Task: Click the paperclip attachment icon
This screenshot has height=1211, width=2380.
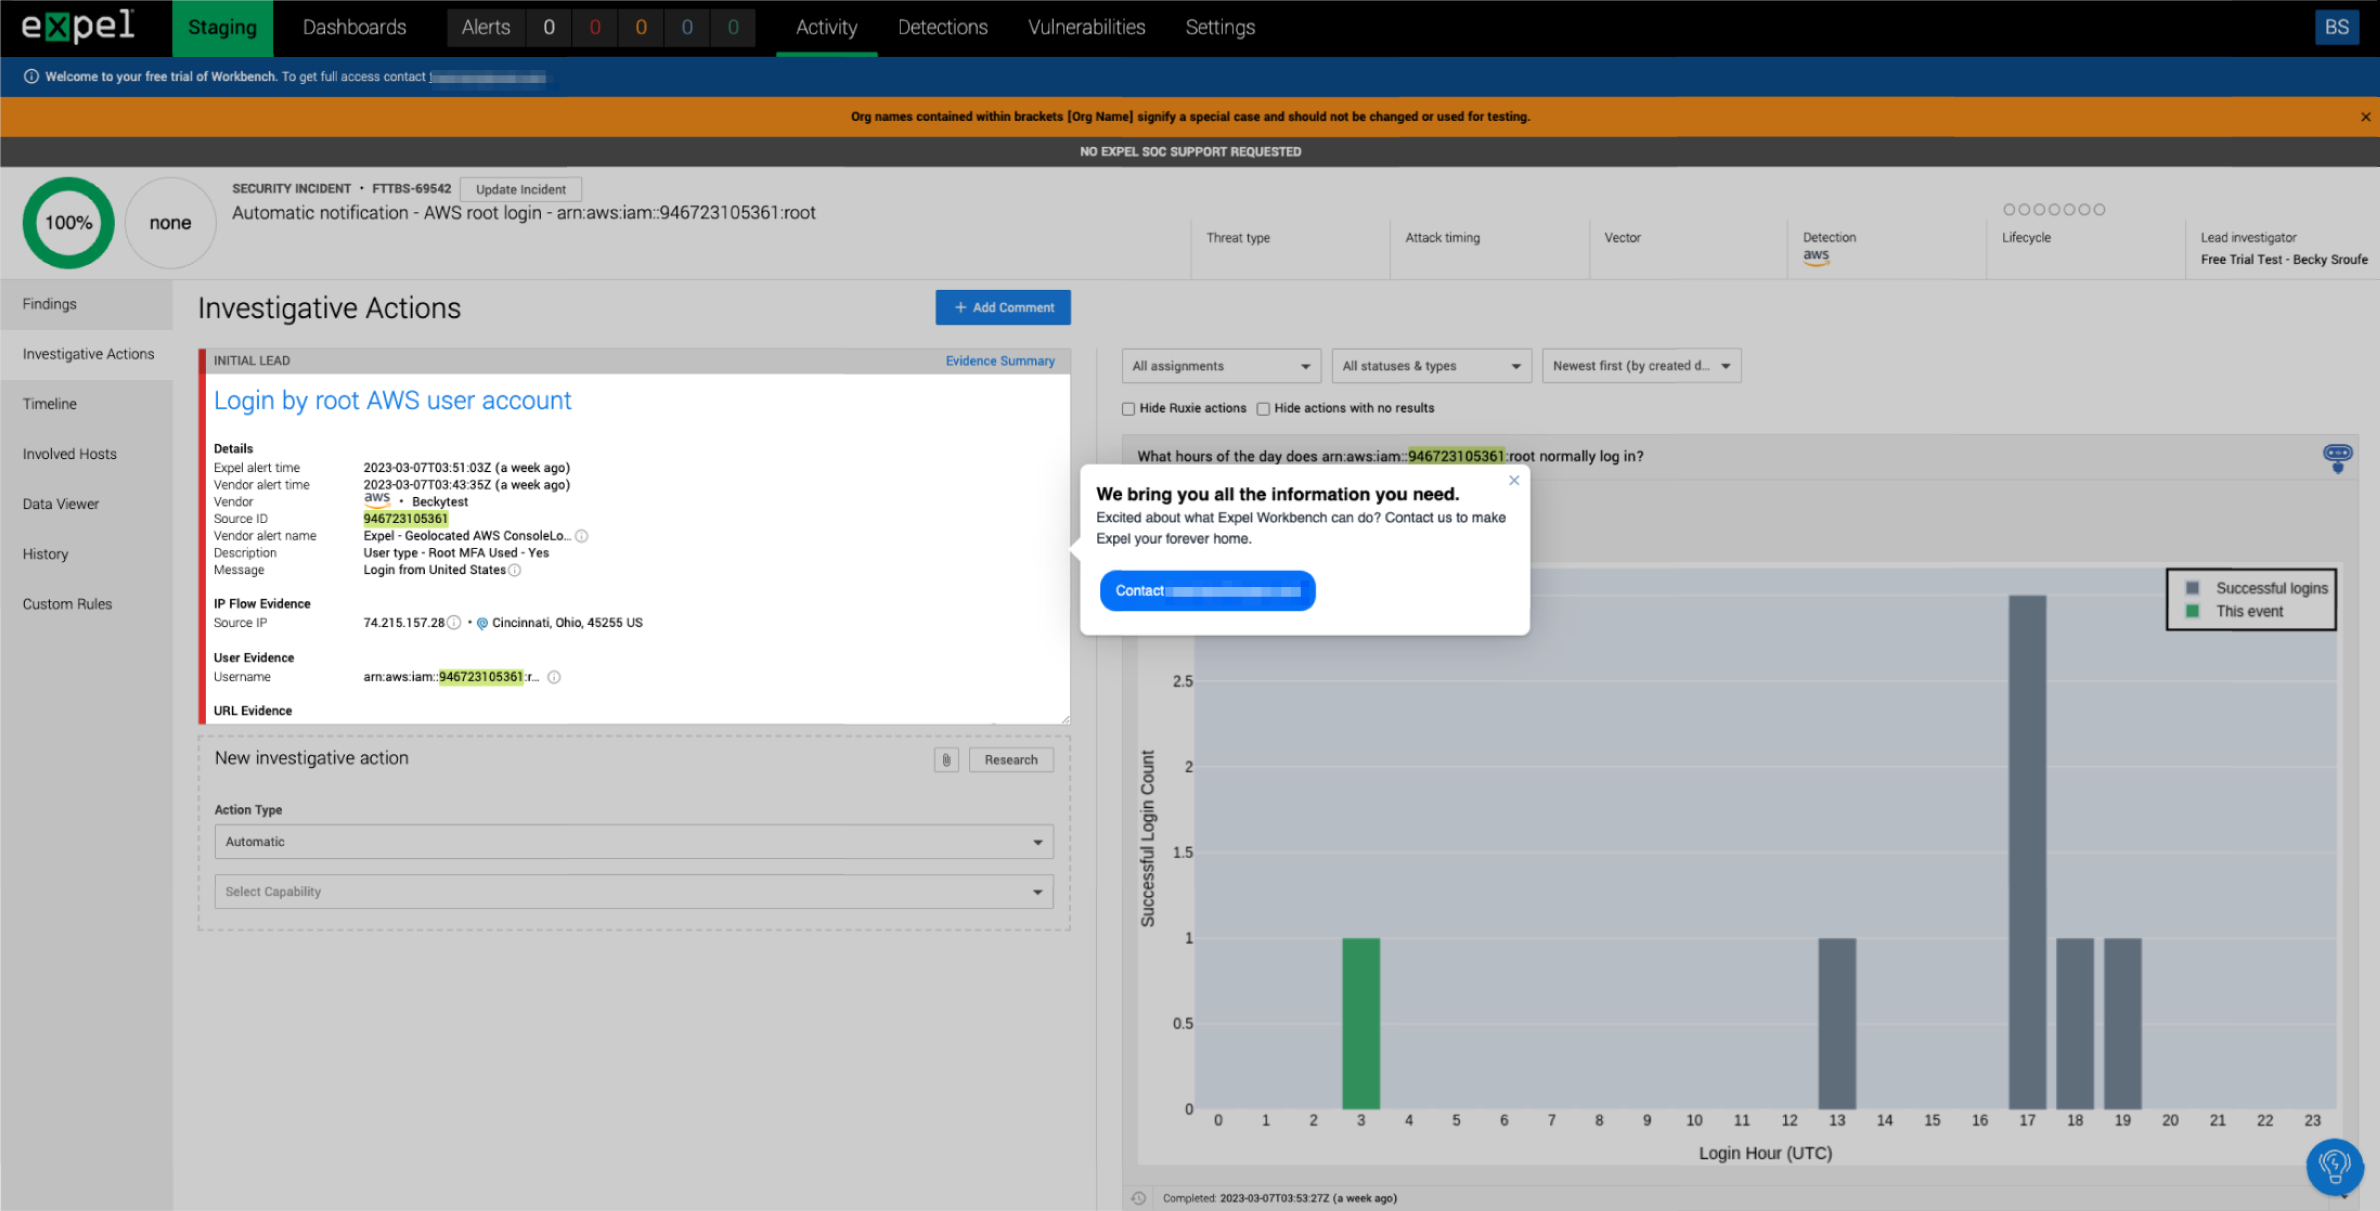Action: click(x=946, y=760)
